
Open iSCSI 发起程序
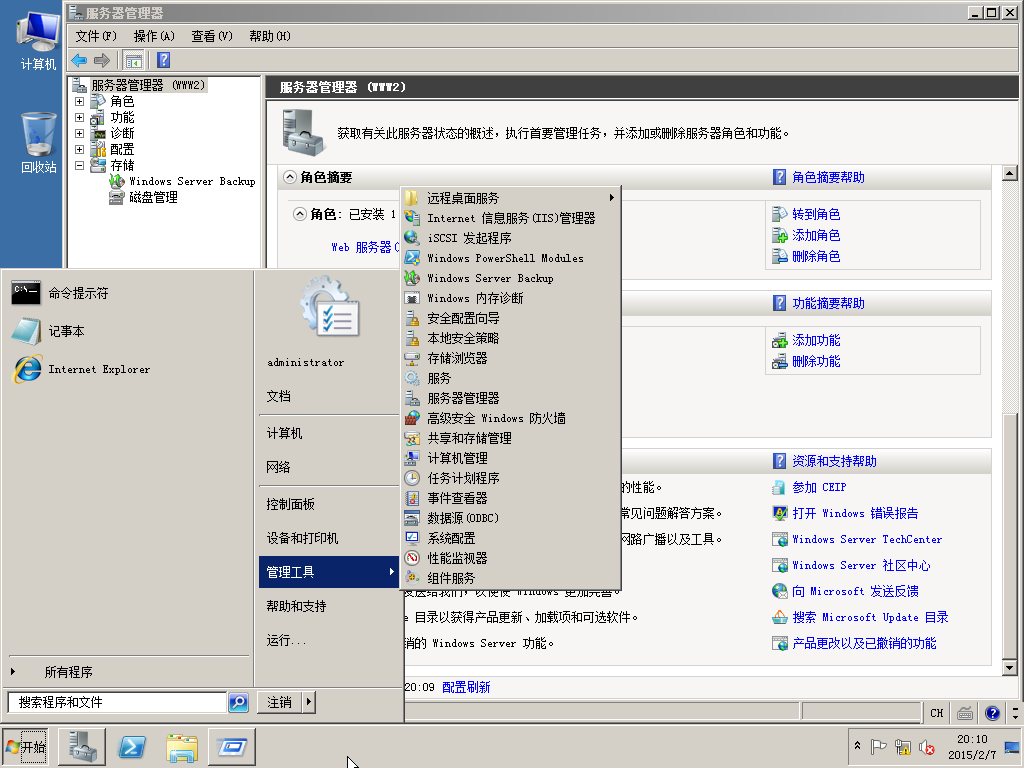[x=510, y=238]
